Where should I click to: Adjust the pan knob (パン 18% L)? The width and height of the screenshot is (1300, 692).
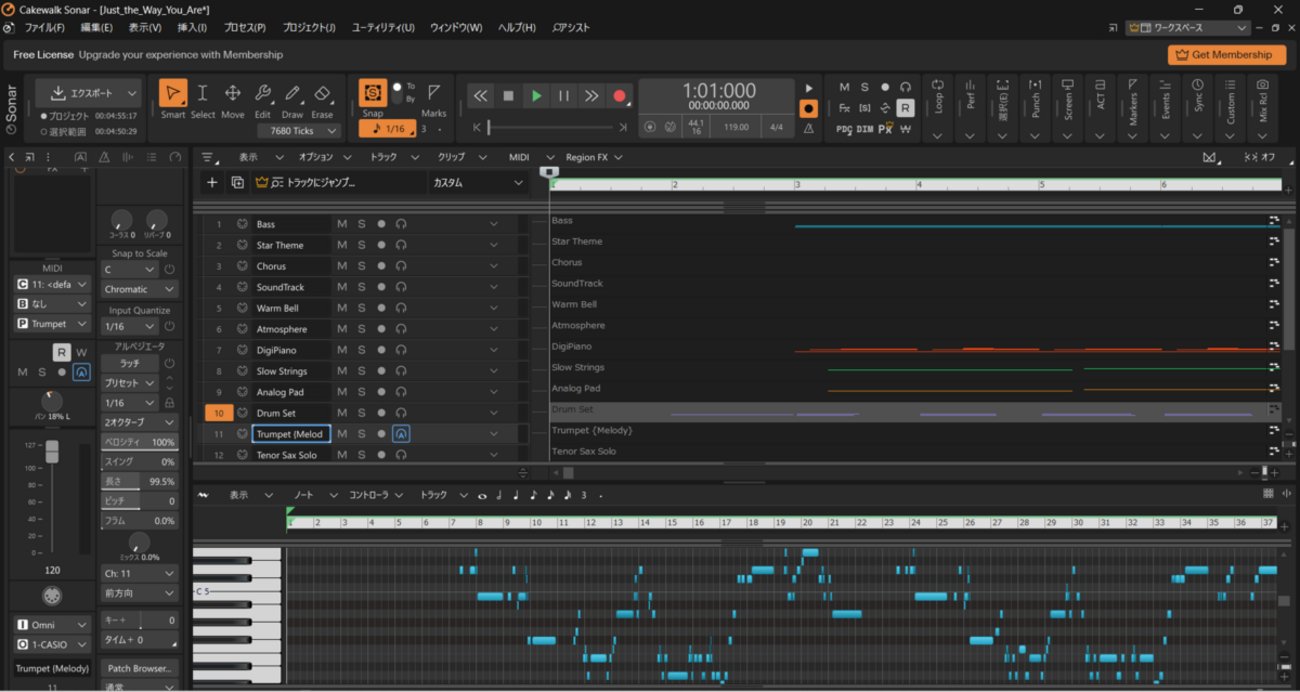(52, 401)
